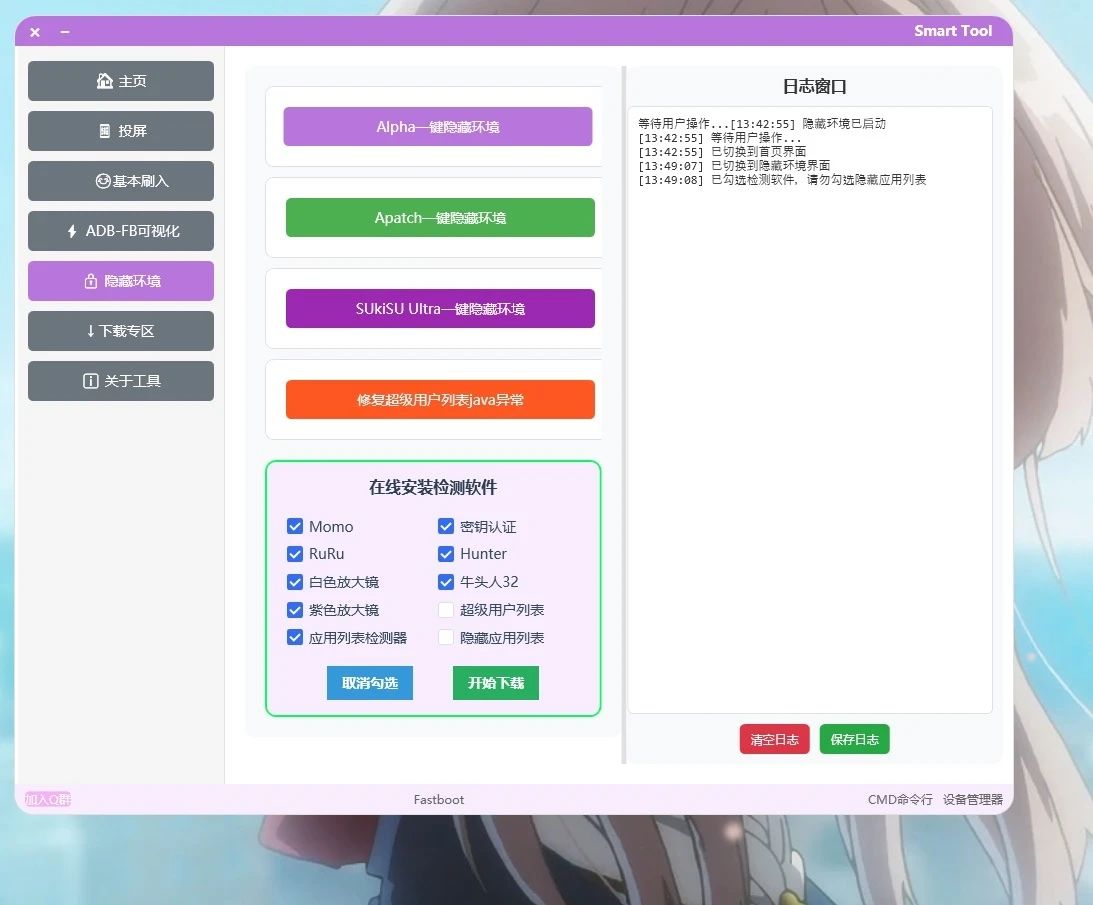1093x905 pixels.
Task: Enable the 隐藏应用列表 checkbox
Action: click(446, 637)
